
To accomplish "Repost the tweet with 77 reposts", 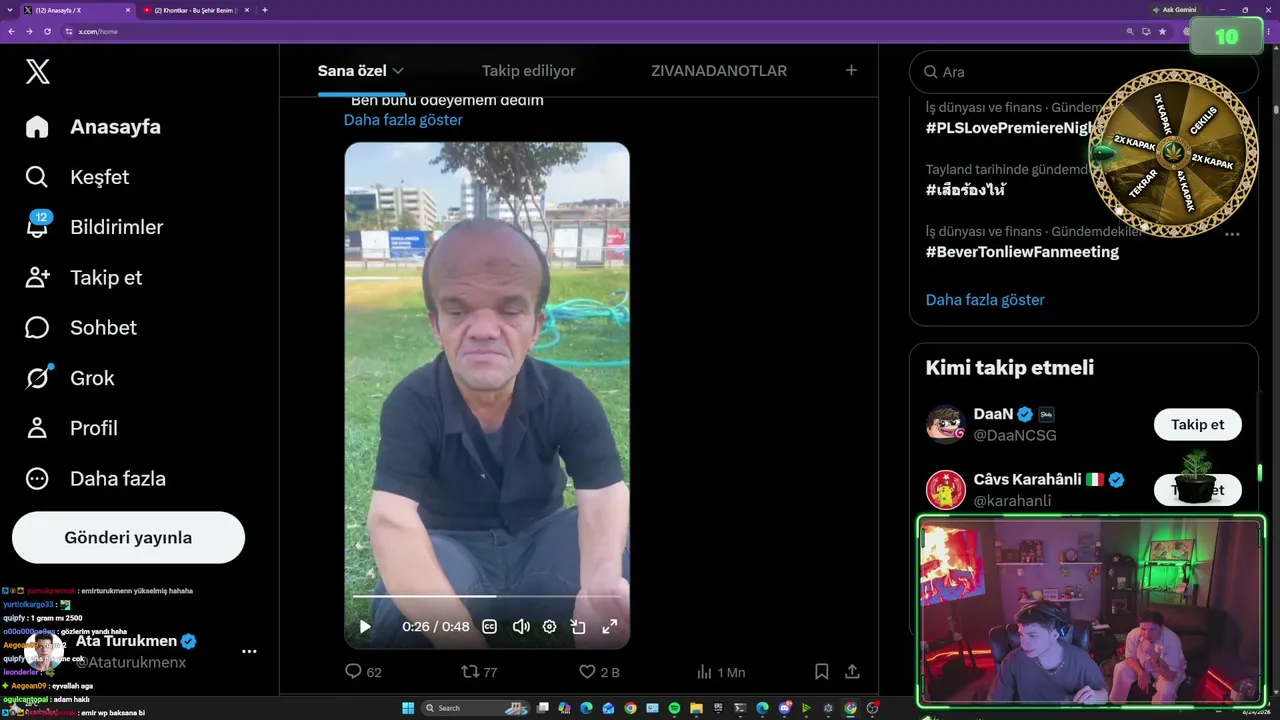I will click(479, 672).
